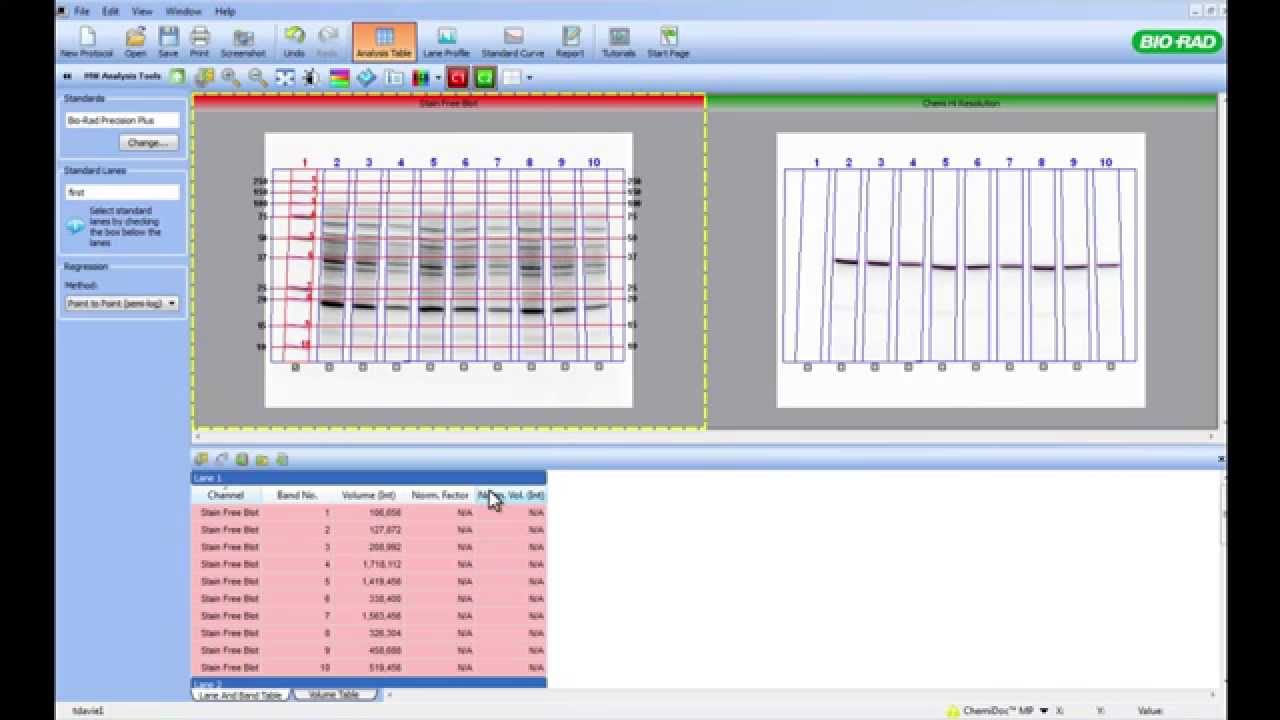
Task: Click the image transform icon
Action: click(312, 77)
